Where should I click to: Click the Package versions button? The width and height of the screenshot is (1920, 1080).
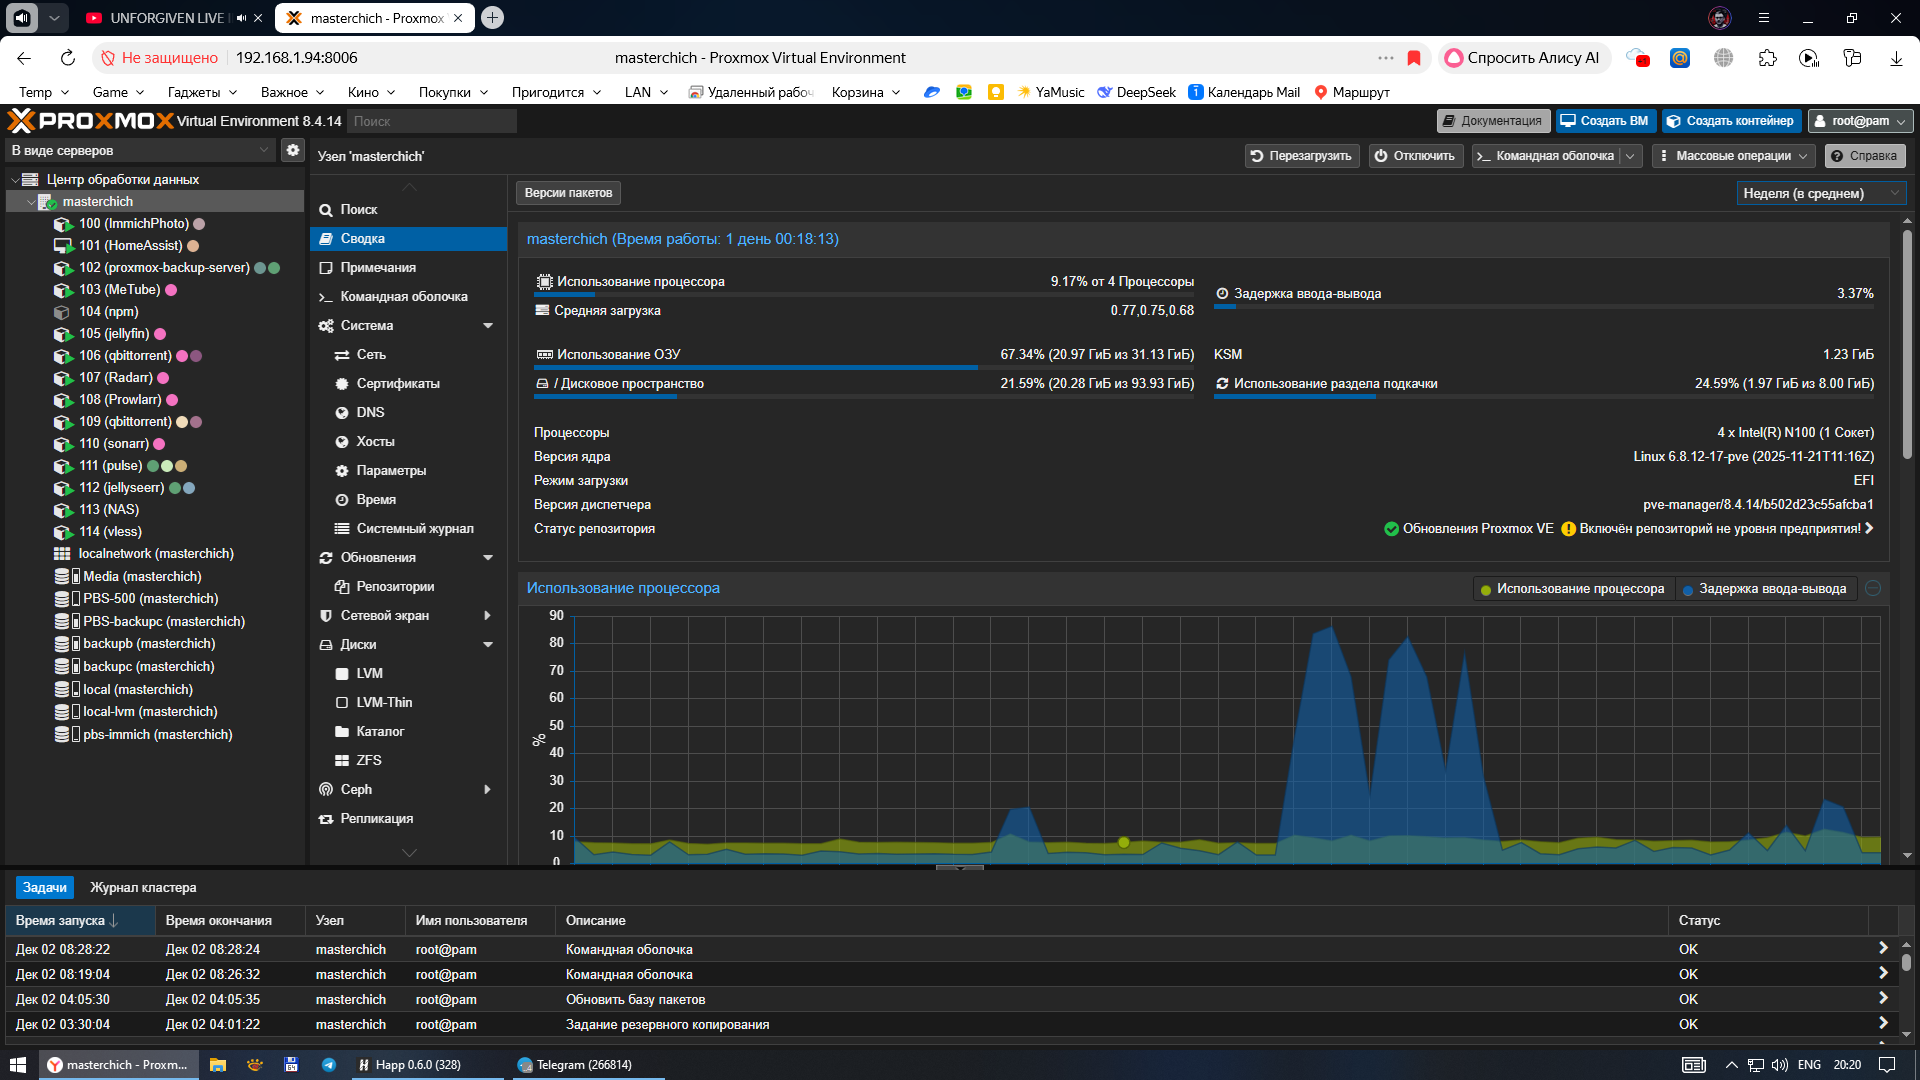(568, 193)
